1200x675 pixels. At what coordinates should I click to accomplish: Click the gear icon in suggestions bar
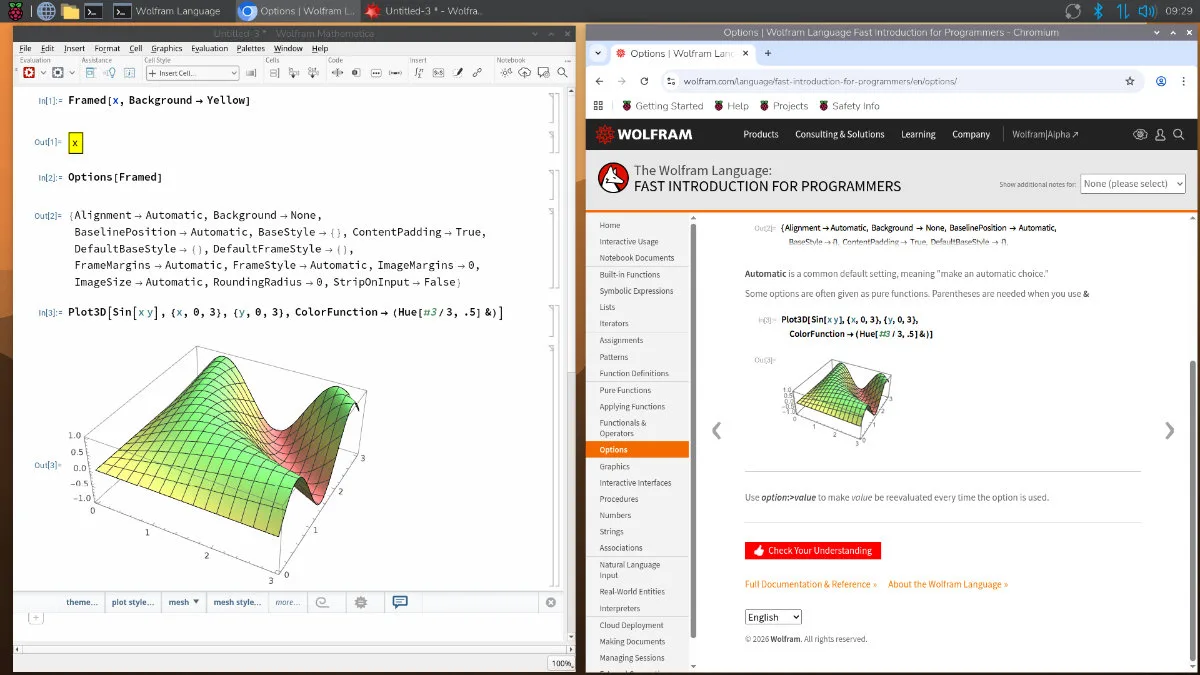pyautogui.click(x=361, y=602)
